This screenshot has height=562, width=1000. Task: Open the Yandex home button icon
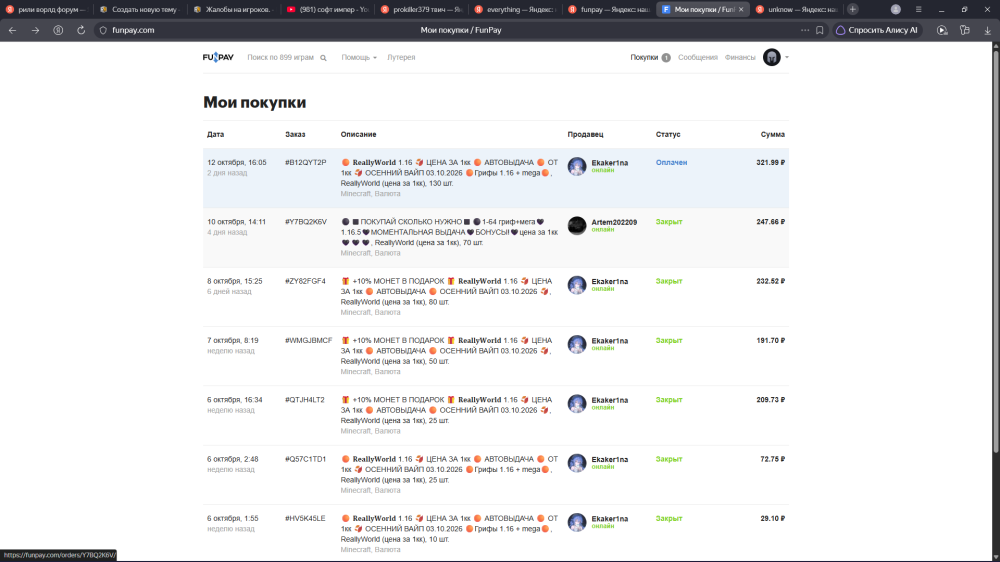click(58, 30)
